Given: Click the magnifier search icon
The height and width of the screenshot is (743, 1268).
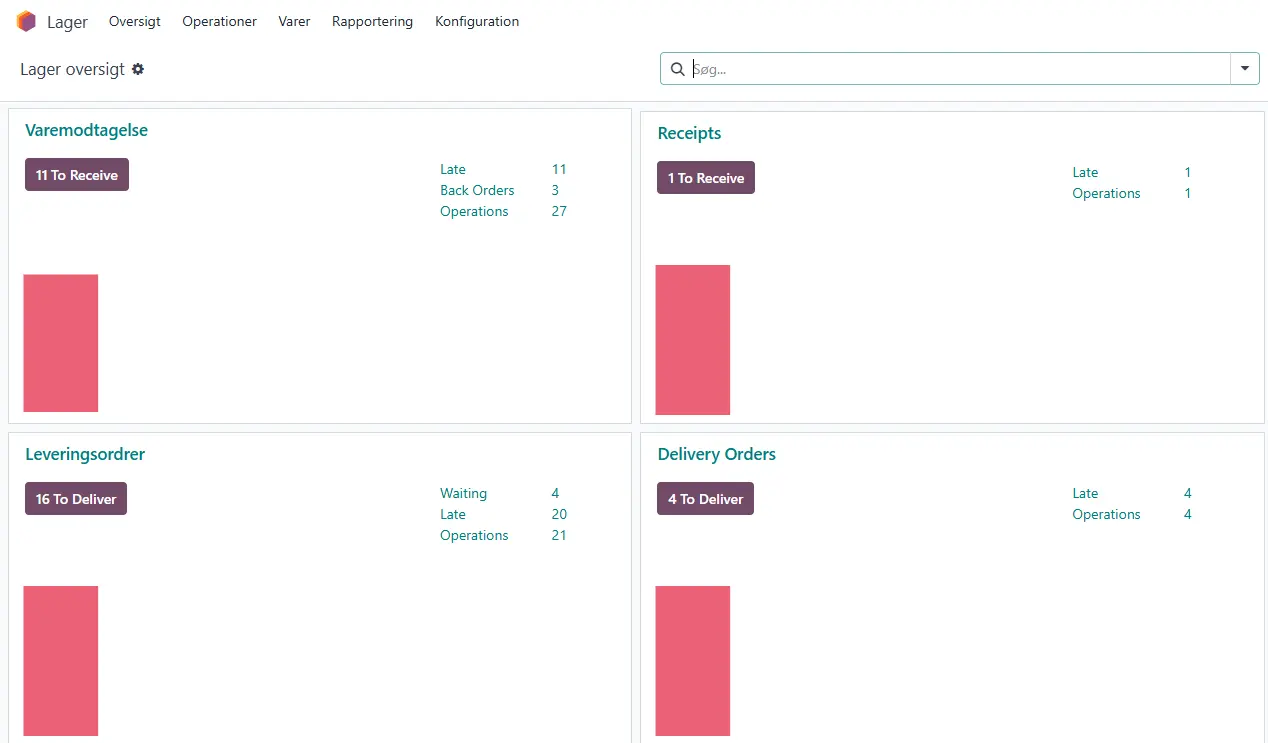Looking at the screenshot, I should click(677, 69).
